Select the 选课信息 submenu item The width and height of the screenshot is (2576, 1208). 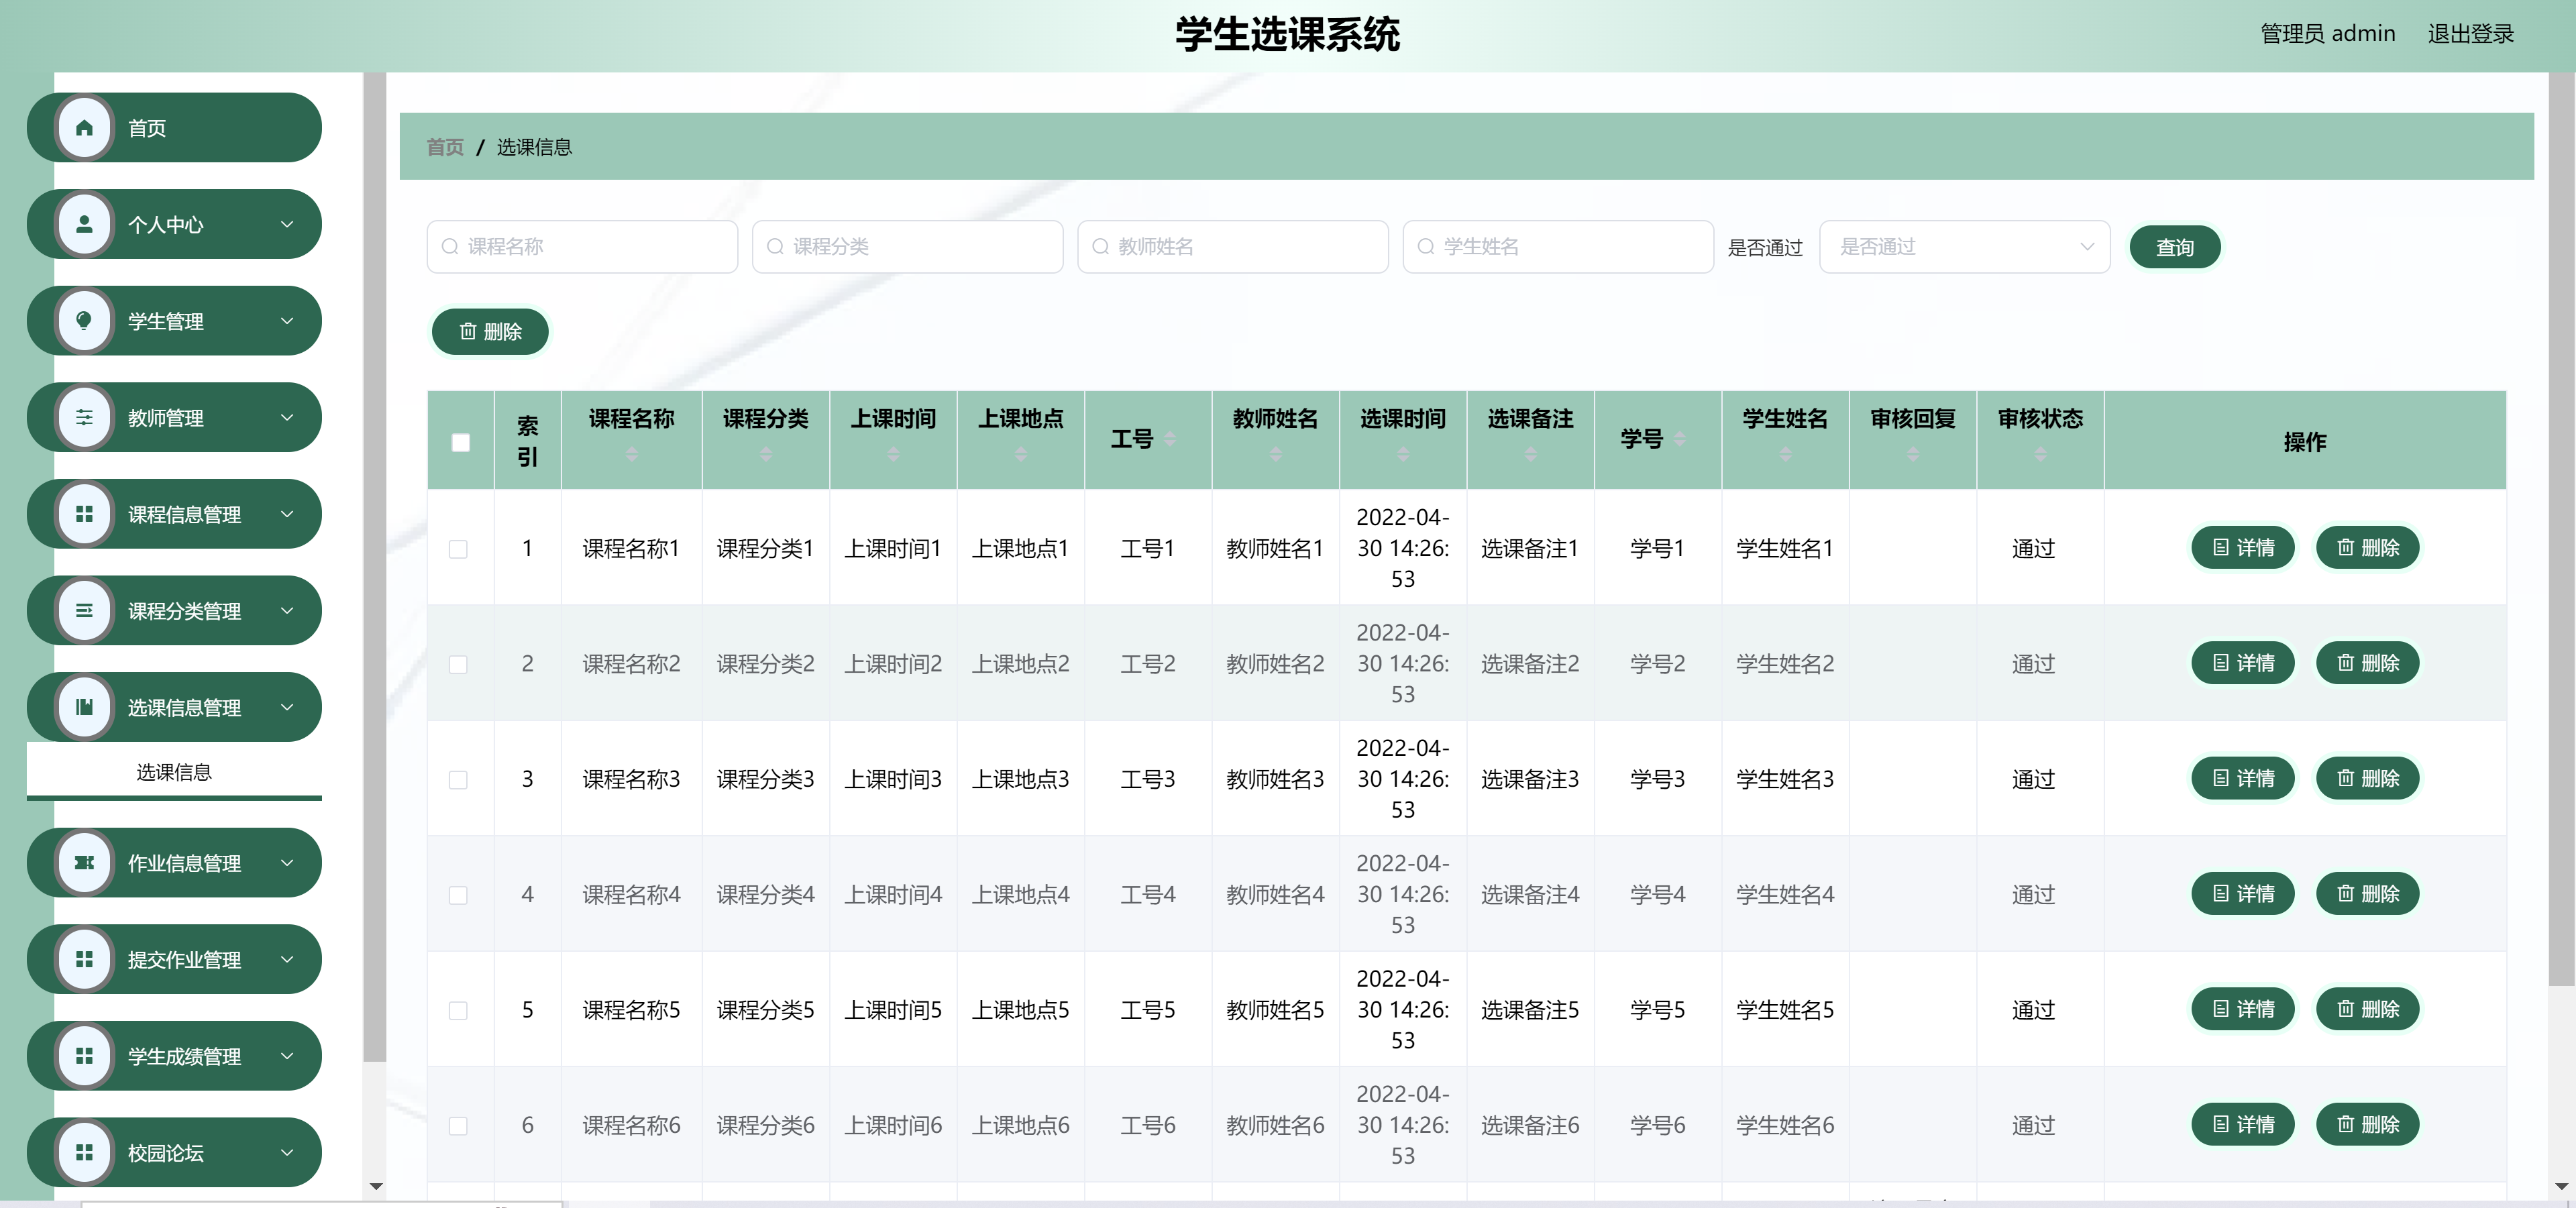click(x=174, y=771)
